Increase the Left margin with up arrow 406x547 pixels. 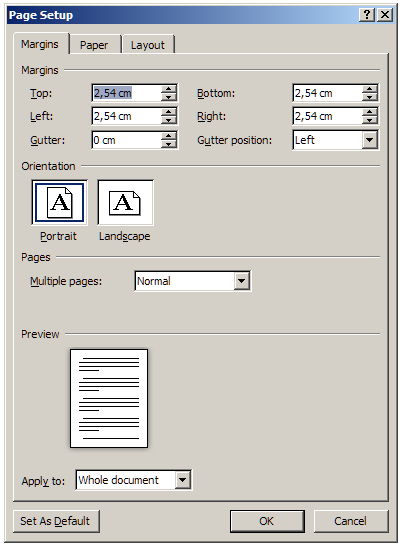[169, 112]
